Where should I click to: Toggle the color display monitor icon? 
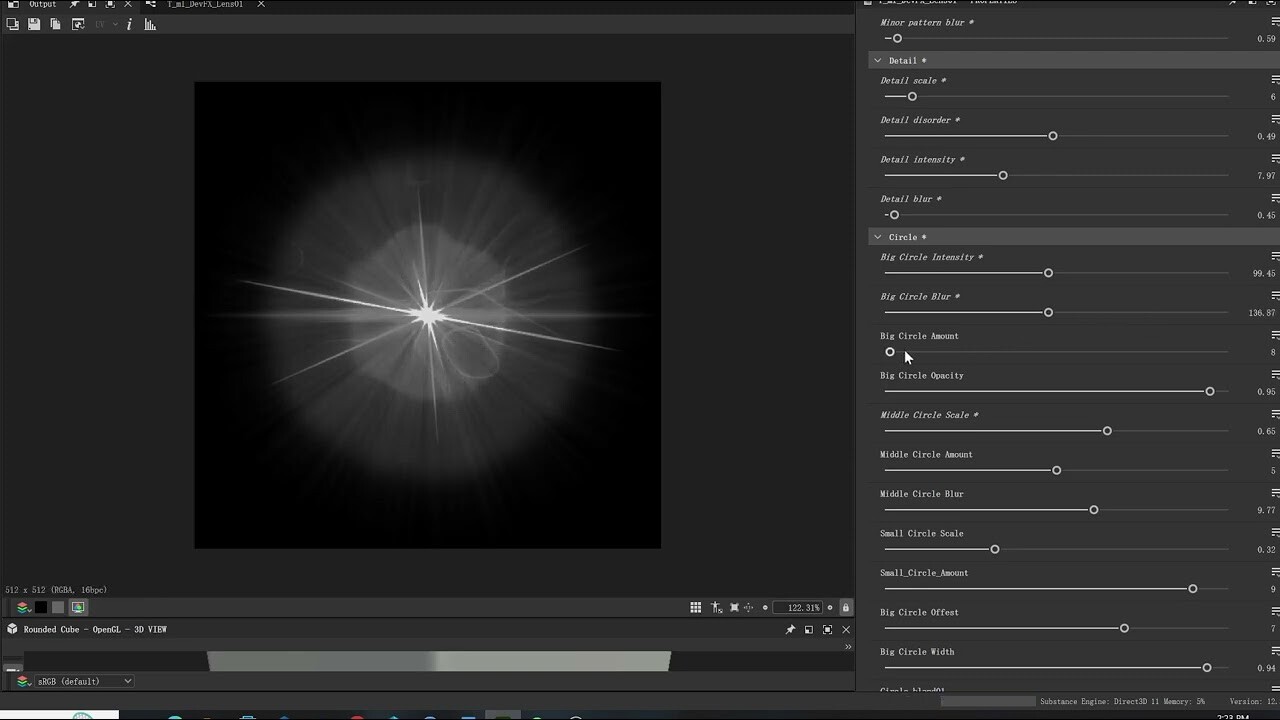tap(78, 607)
